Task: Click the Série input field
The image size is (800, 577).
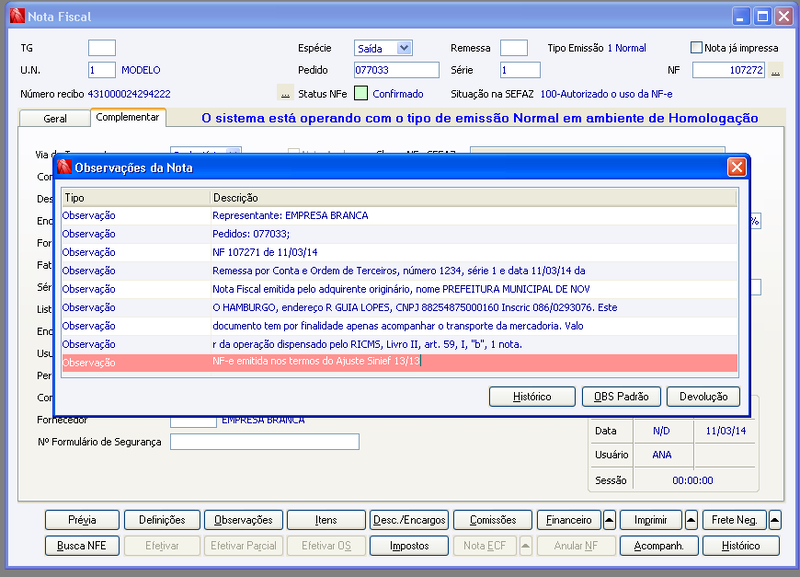Action: coord(520,70)
